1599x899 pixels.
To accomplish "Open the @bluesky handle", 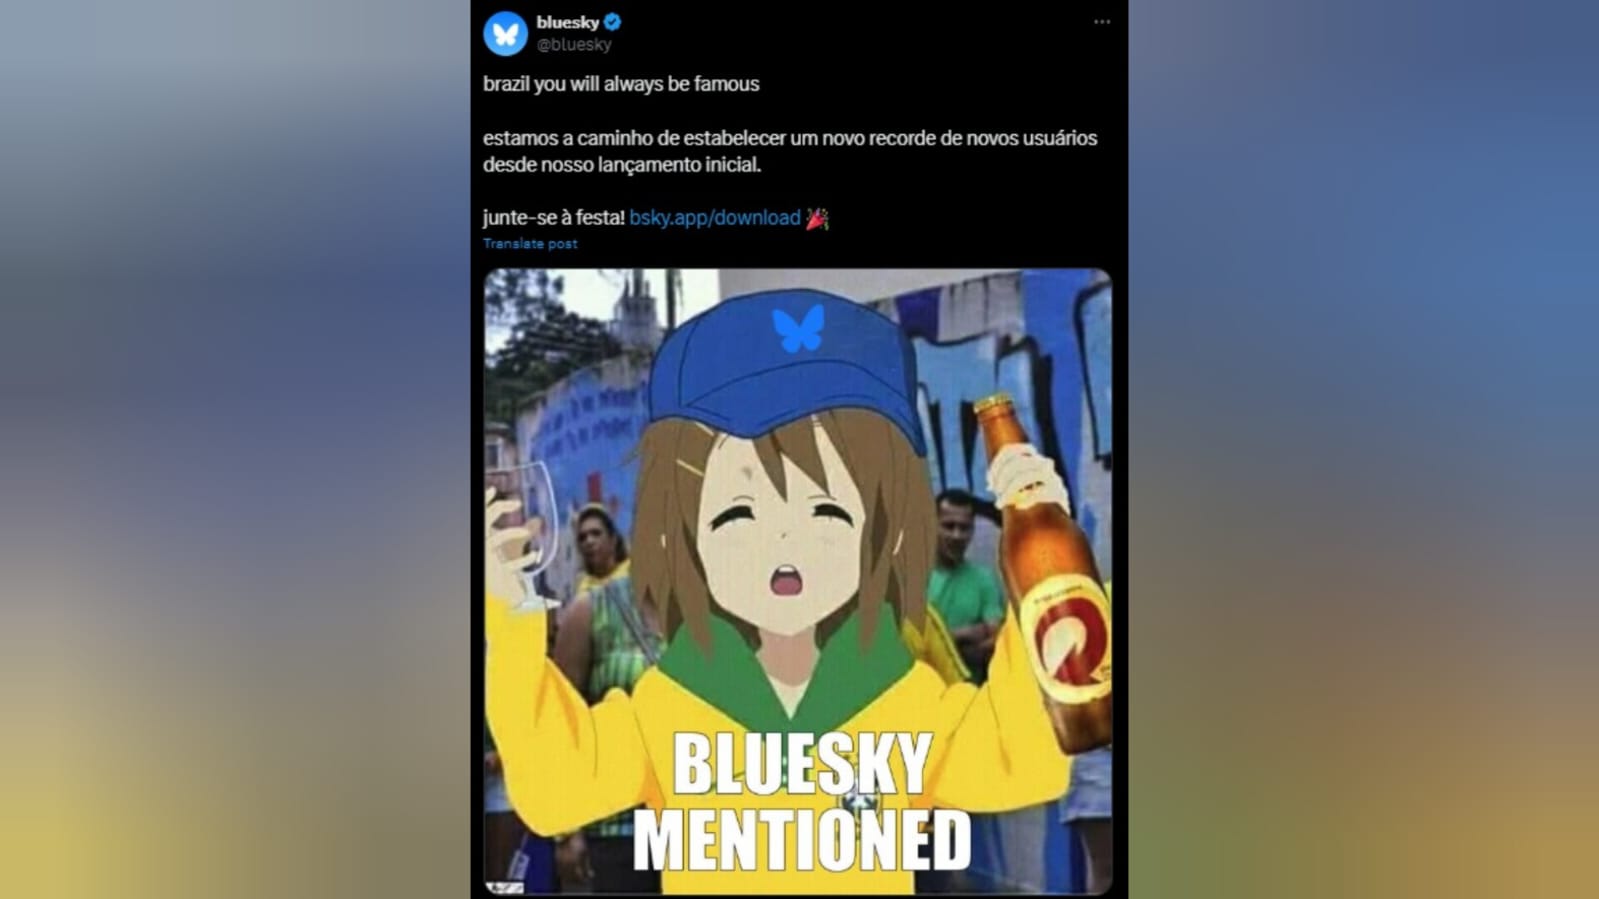I will point(574,45).
